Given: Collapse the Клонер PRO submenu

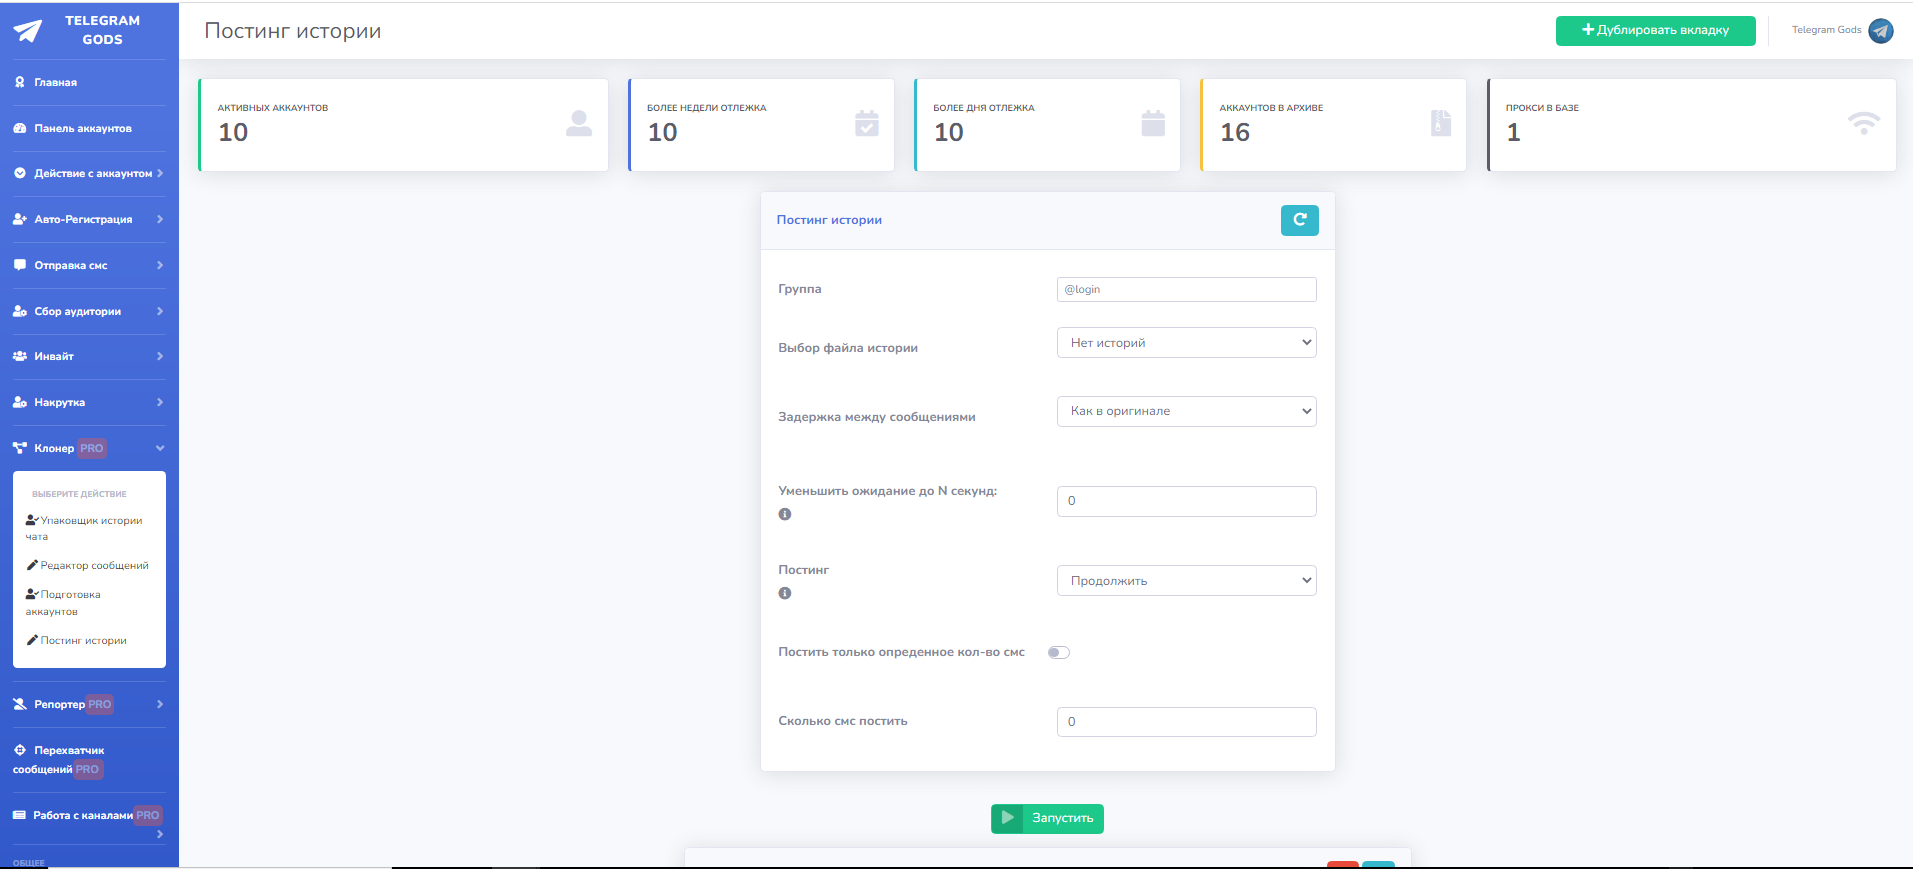Looking at the screenshot, I should click(x=89, y=448).
